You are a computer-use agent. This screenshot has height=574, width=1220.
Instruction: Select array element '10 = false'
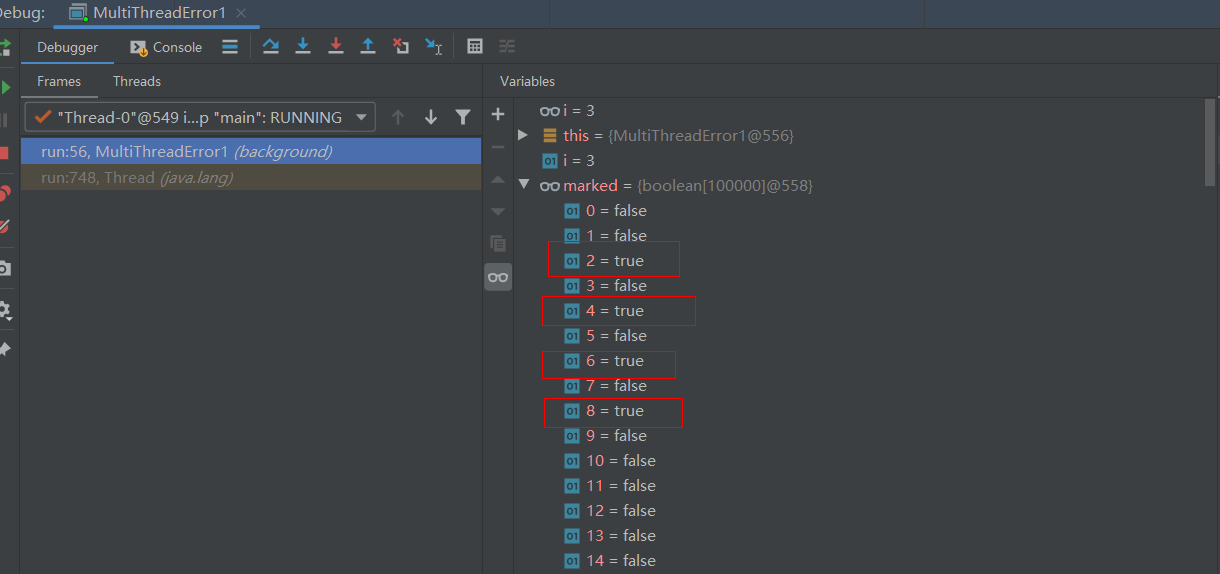coord(610,460)
